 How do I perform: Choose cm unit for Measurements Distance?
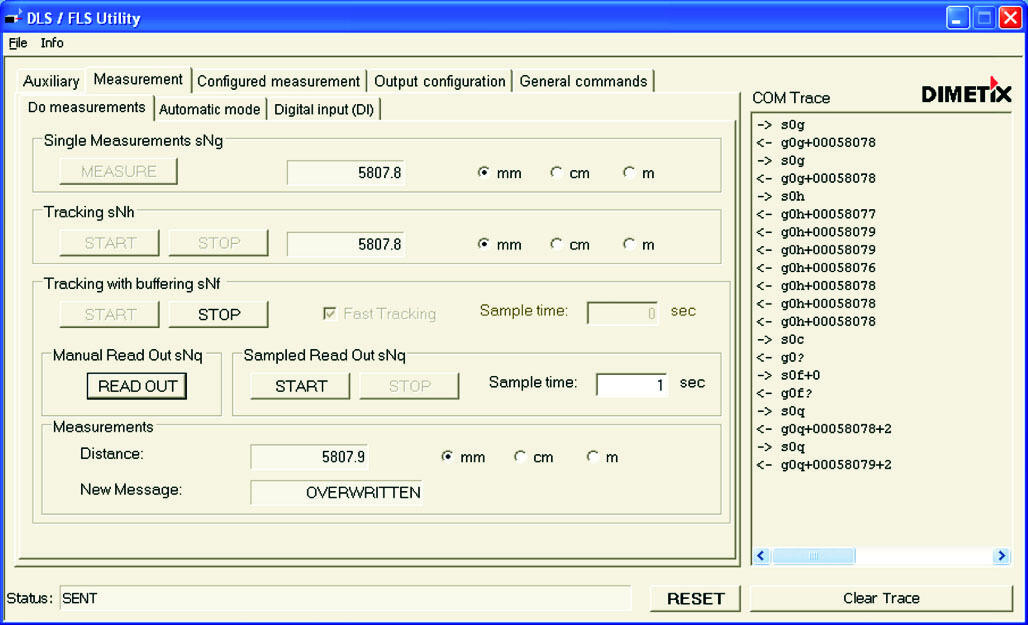pyautogui.click(x=520, y=457)
